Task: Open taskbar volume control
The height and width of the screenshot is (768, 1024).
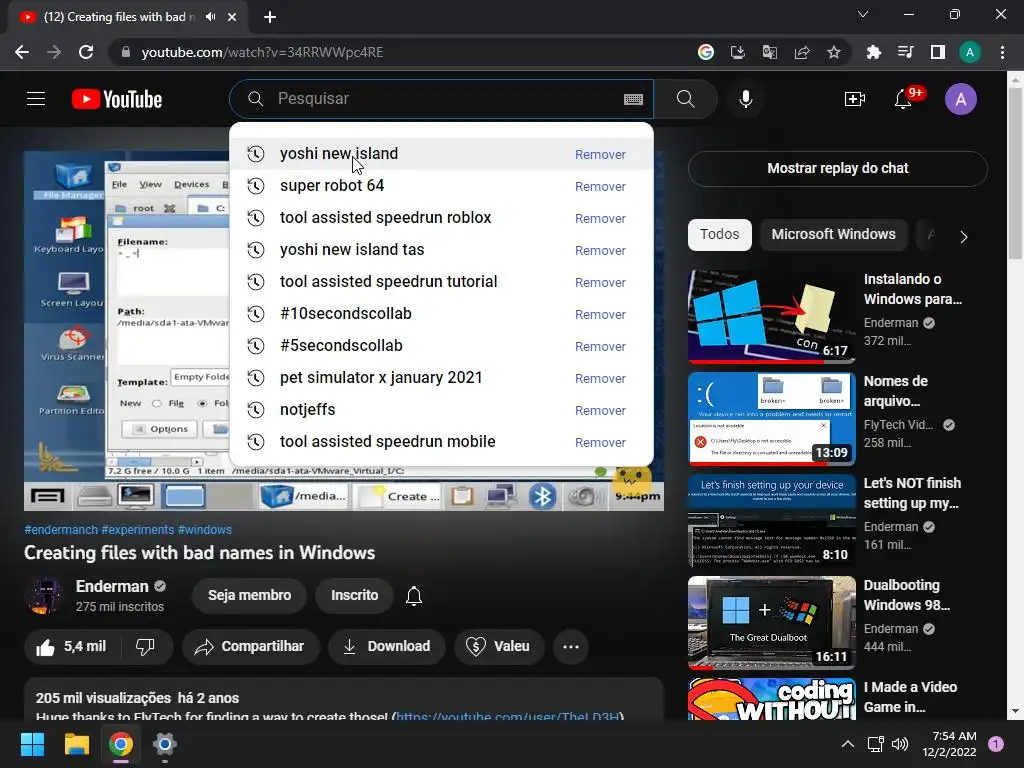Action: point(900,744)
